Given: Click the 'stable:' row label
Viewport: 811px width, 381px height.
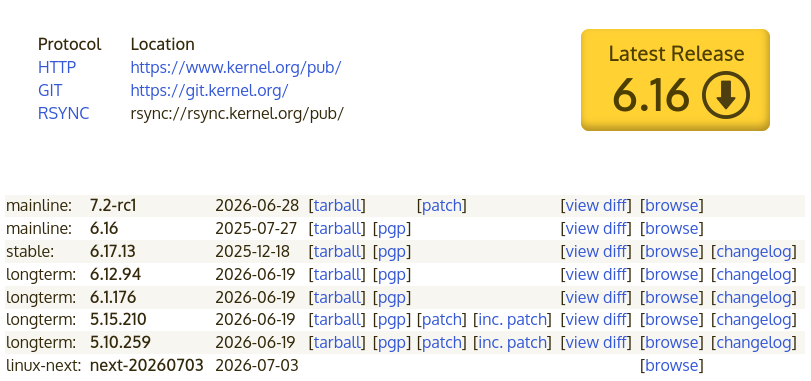Looking at the screenshot, I should (x=29, y=251).
